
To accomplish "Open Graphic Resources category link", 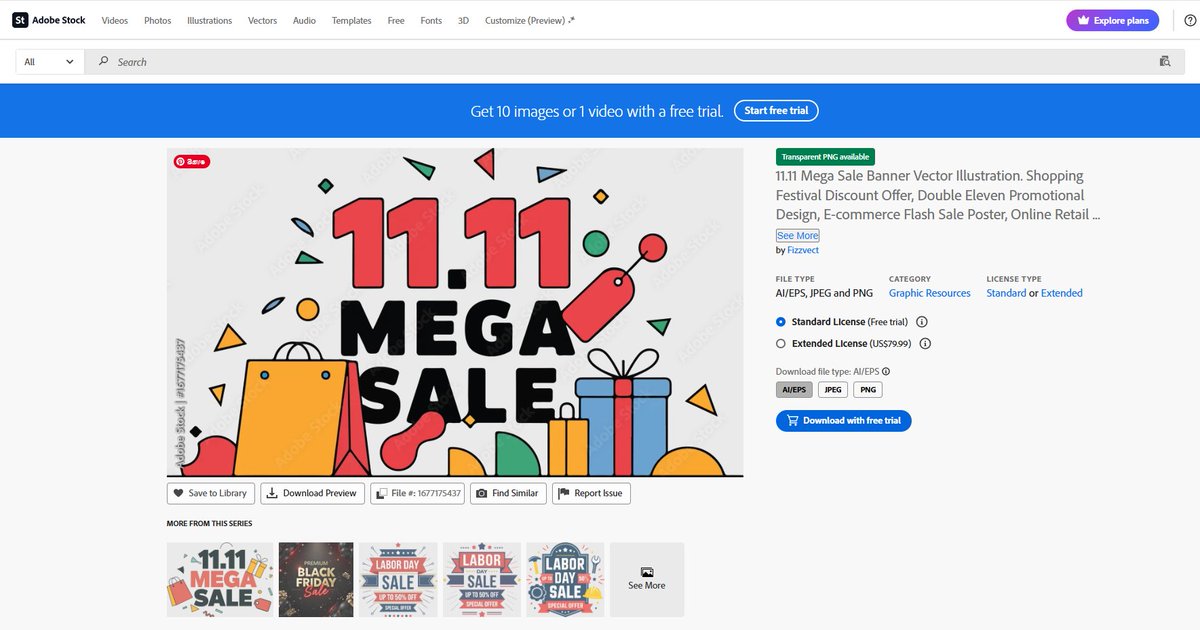I will pos(930,293).
